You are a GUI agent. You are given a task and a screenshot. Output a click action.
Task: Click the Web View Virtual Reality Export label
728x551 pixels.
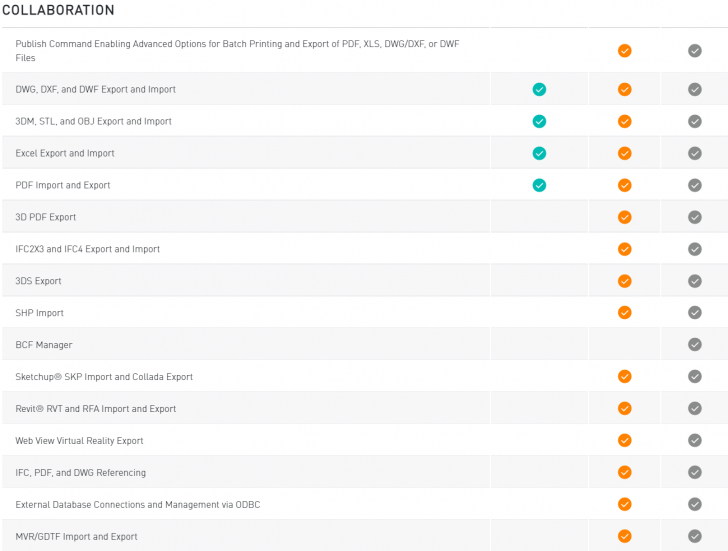click(79, 441)
